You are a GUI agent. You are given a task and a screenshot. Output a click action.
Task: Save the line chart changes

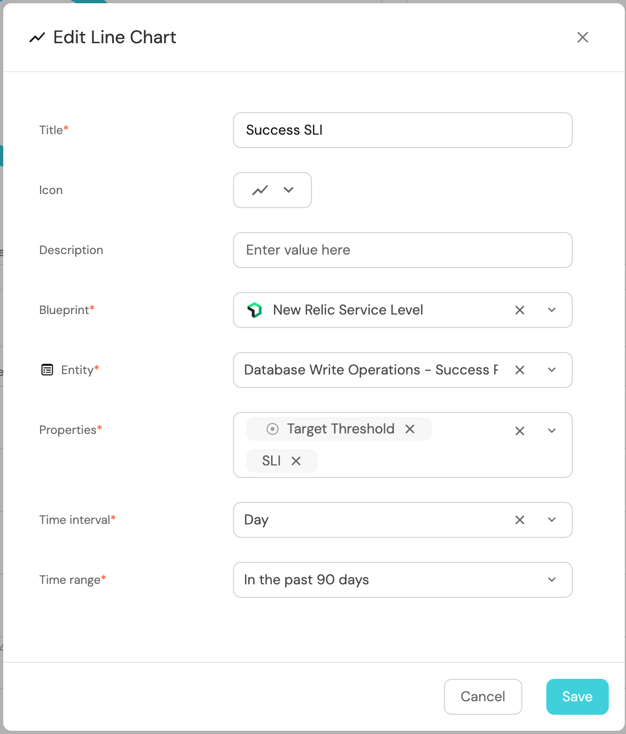point(576,697)
